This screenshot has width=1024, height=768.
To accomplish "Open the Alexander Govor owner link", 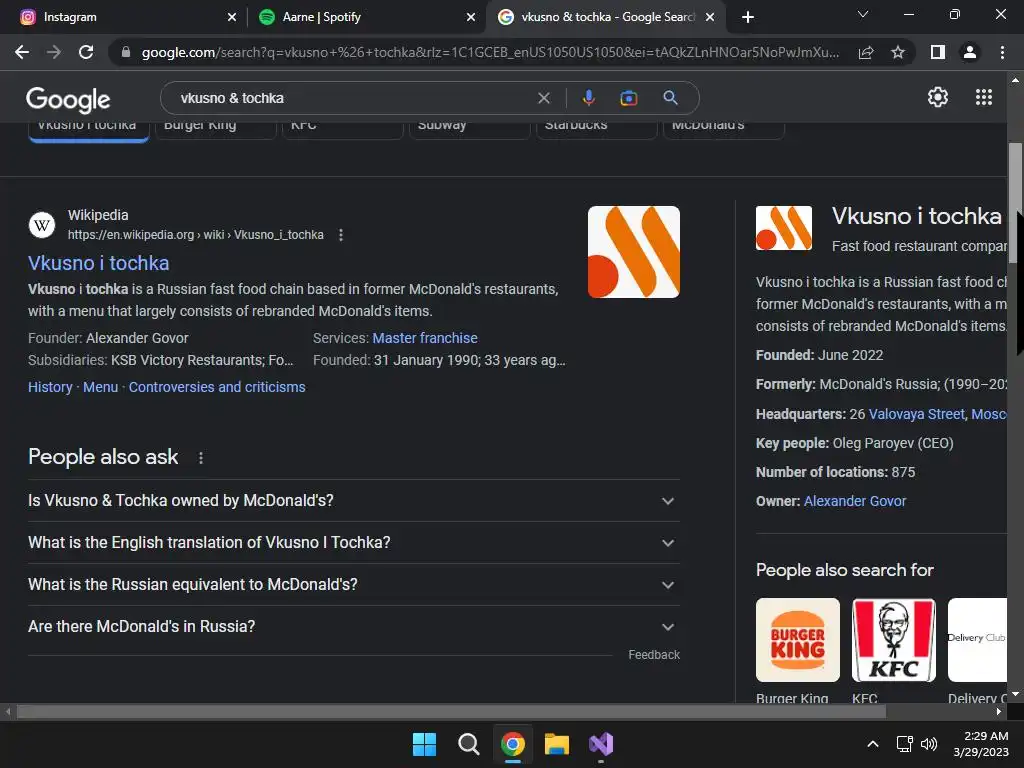I will 855,501.
